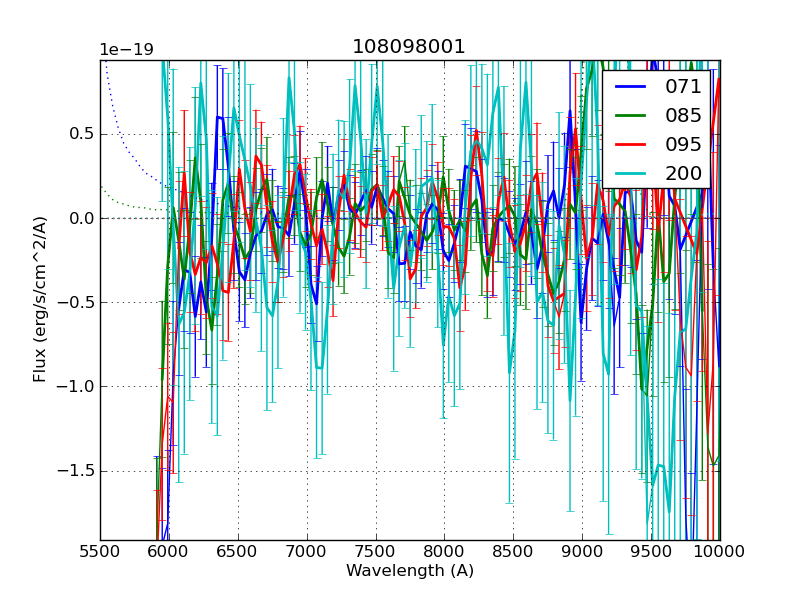This screenshot has width=800, height=600.
Task: Click the 1e-19 exponent label
Action: (126, 50)
